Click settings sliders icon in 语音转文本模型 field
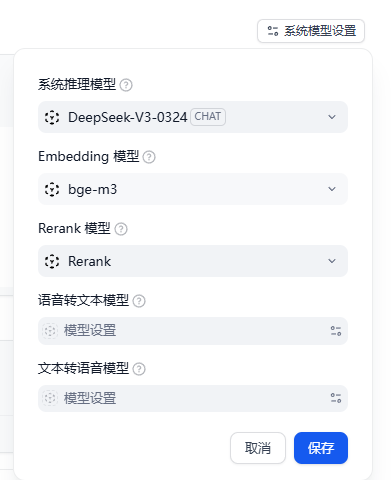This screenshot has height=480, width=391. click(x=336, y=331)
